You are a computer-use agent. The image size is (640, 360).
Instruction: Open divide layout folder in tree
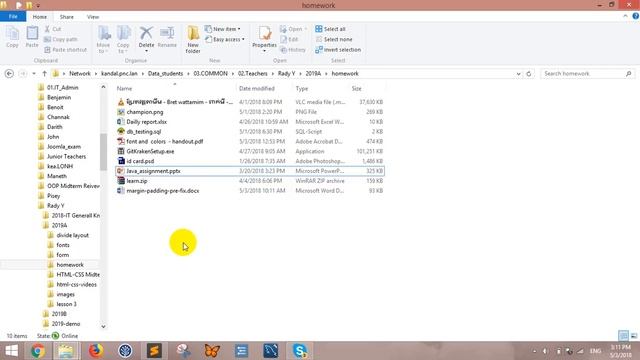point(73,235)
